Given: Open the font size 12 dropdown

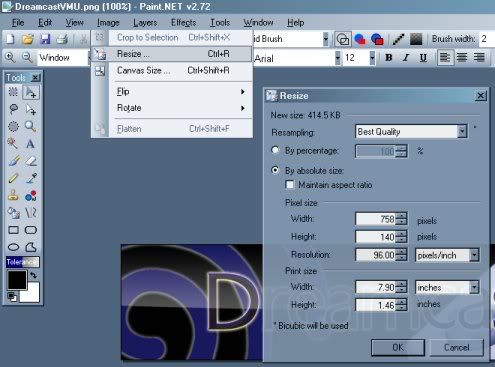Looking at the screenshot, I should (x=372, y=58).
